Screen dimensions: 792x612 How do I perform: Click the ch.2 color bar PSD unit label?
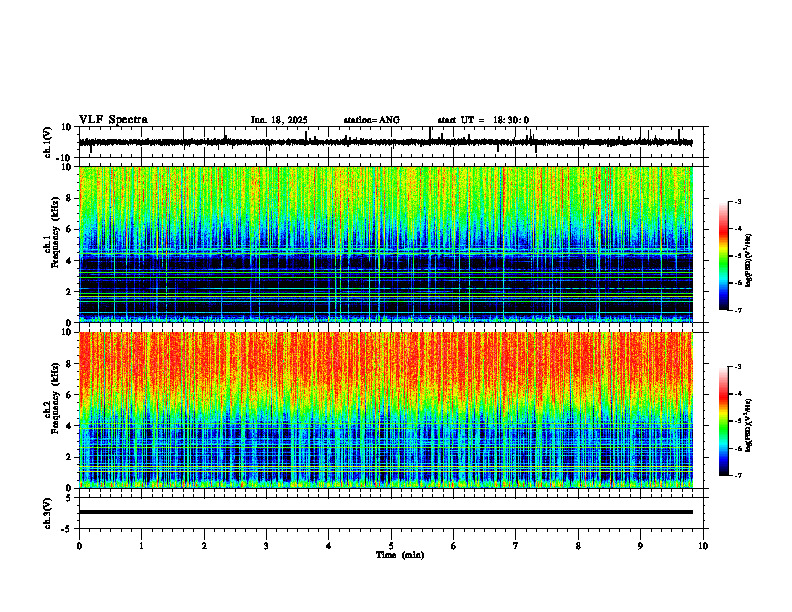point(748,425)
